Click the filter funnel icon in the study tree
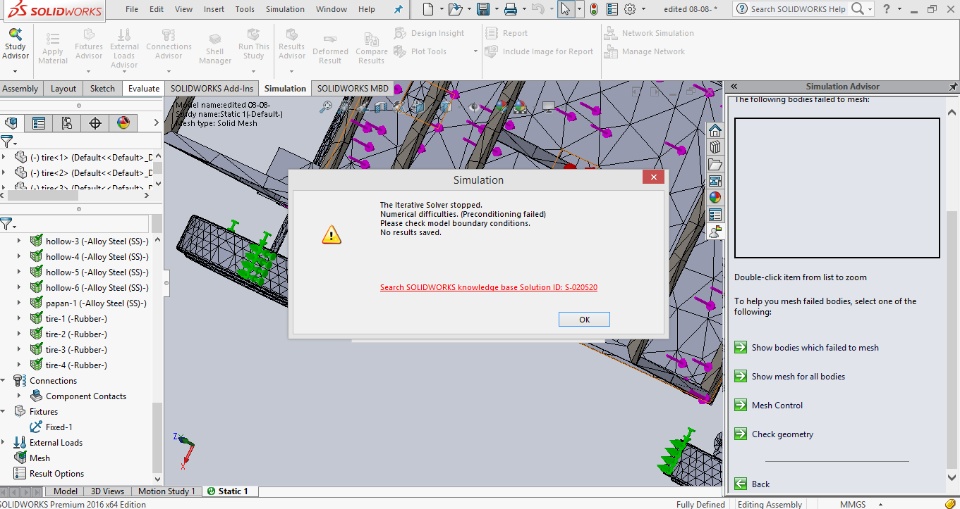 click(x=7, y=224)
